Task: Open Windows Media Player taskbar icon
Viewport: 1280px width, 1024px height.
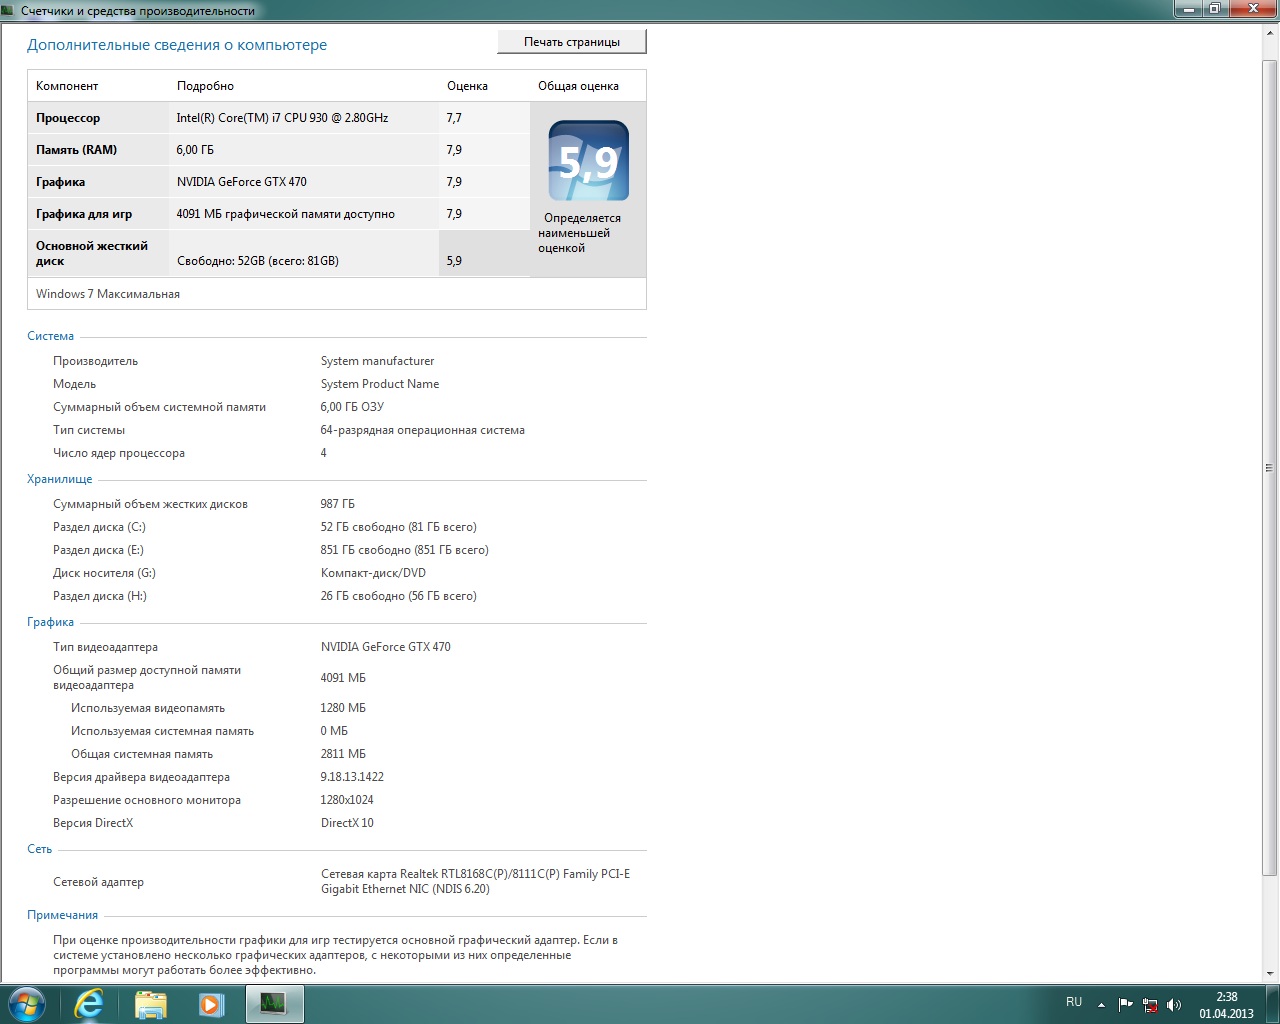Action: (212, 1004)
